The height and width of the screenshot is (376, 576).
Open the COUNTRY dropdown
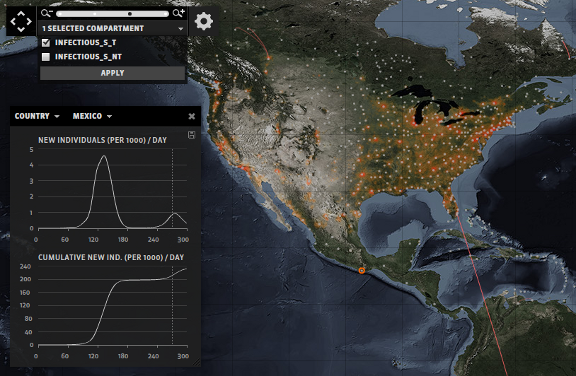37,116
